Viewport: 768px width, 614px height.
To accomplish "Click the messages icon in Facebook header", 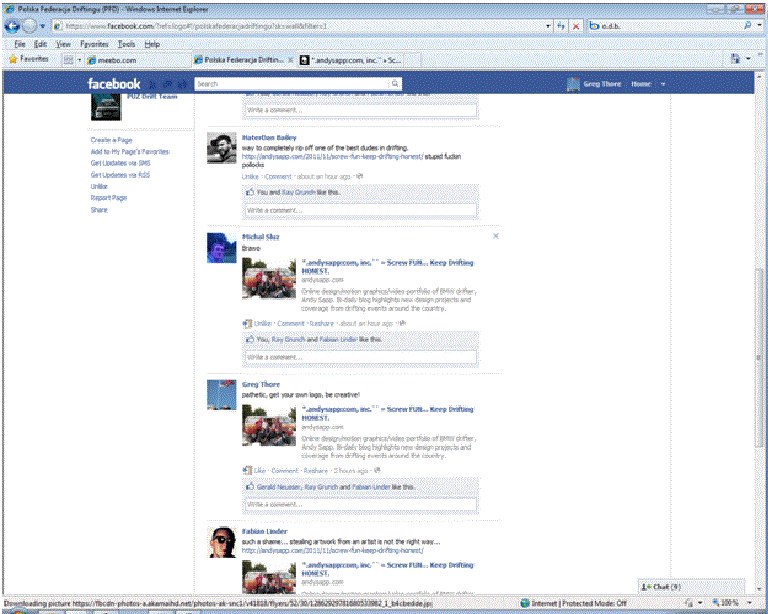I will [x=168, y=84].
